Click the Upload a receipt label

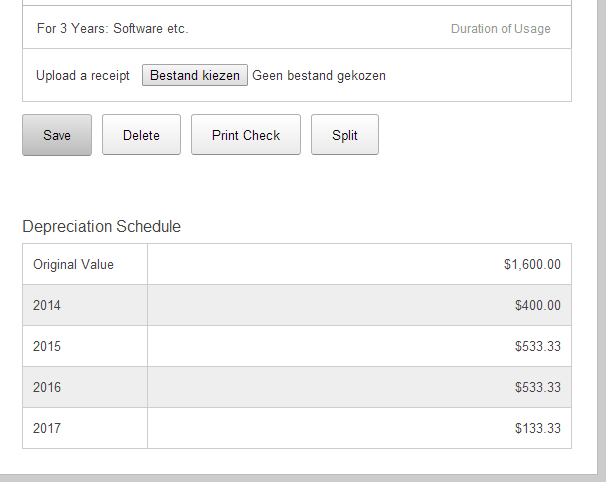point(83,75)
